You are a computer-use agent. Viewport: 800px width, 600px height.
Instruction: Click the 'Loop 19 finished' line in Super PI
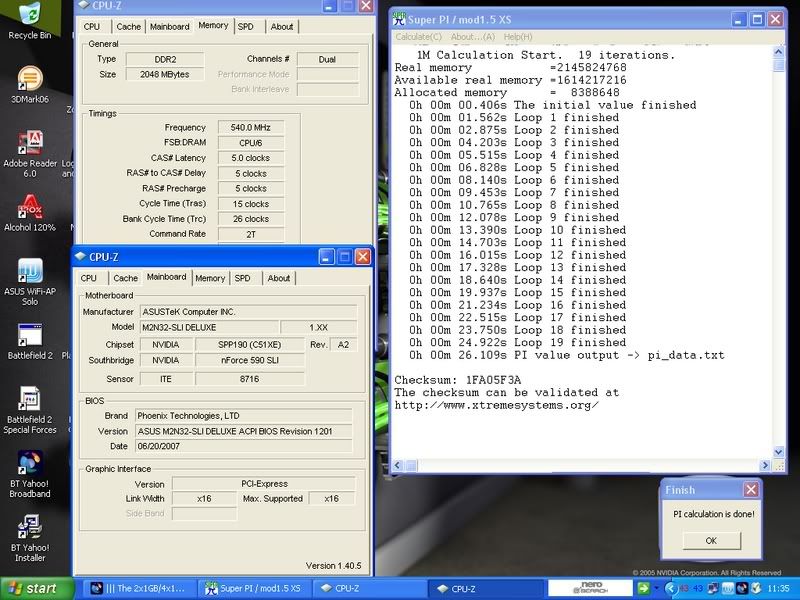(517, 342)
